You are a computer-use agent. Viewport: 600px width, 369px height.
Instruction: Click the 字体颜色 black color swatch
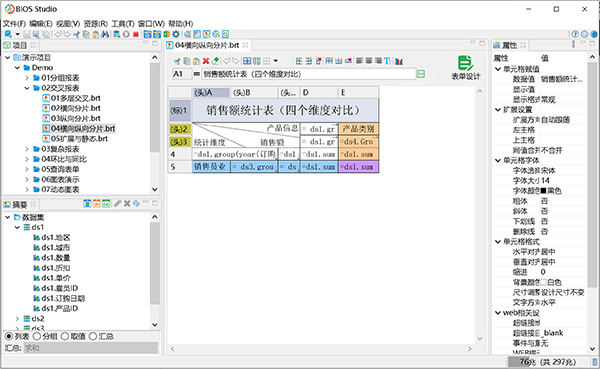pos(543,191)
